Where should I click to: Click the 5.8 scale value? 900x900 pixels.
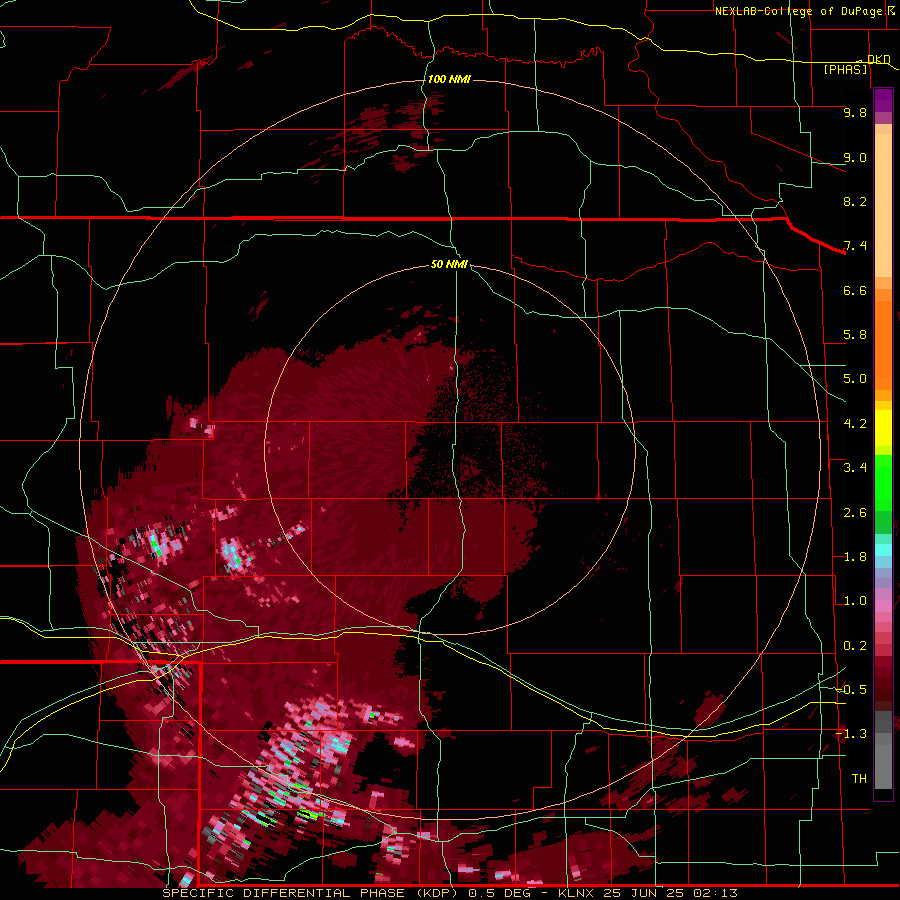pyautogui.click(x=855, y=335)
